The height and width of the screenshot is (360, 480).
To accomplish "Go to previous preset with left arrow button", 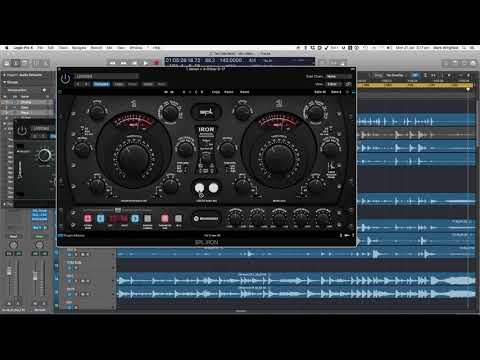I will pos(79,84).
